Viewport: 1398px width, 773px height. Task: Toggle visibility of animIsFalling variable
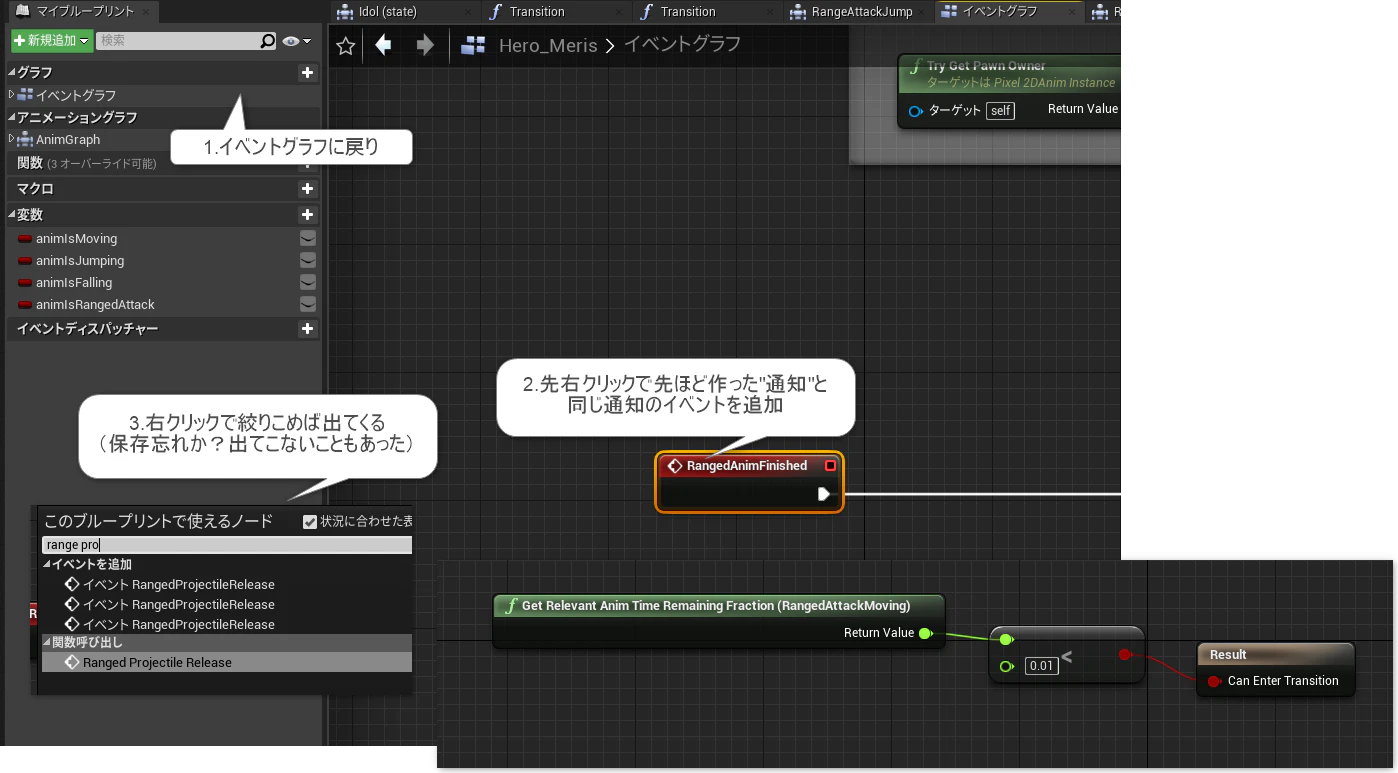tap(309, 283)
